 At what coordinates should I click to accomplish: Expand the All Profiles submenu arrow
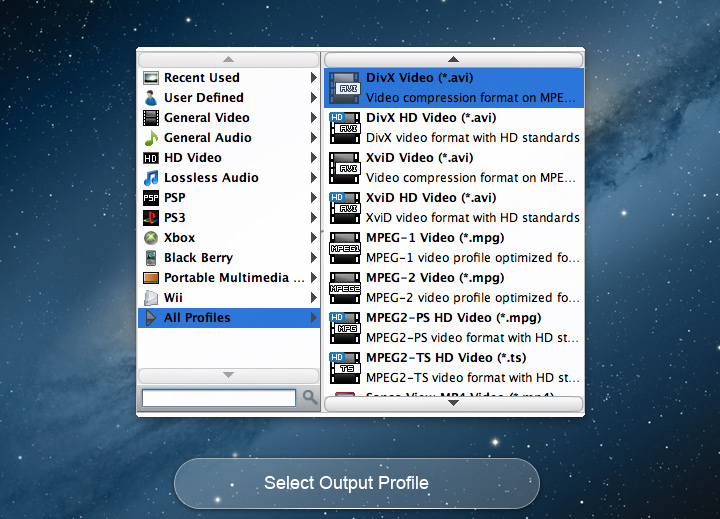click(314, 317)
